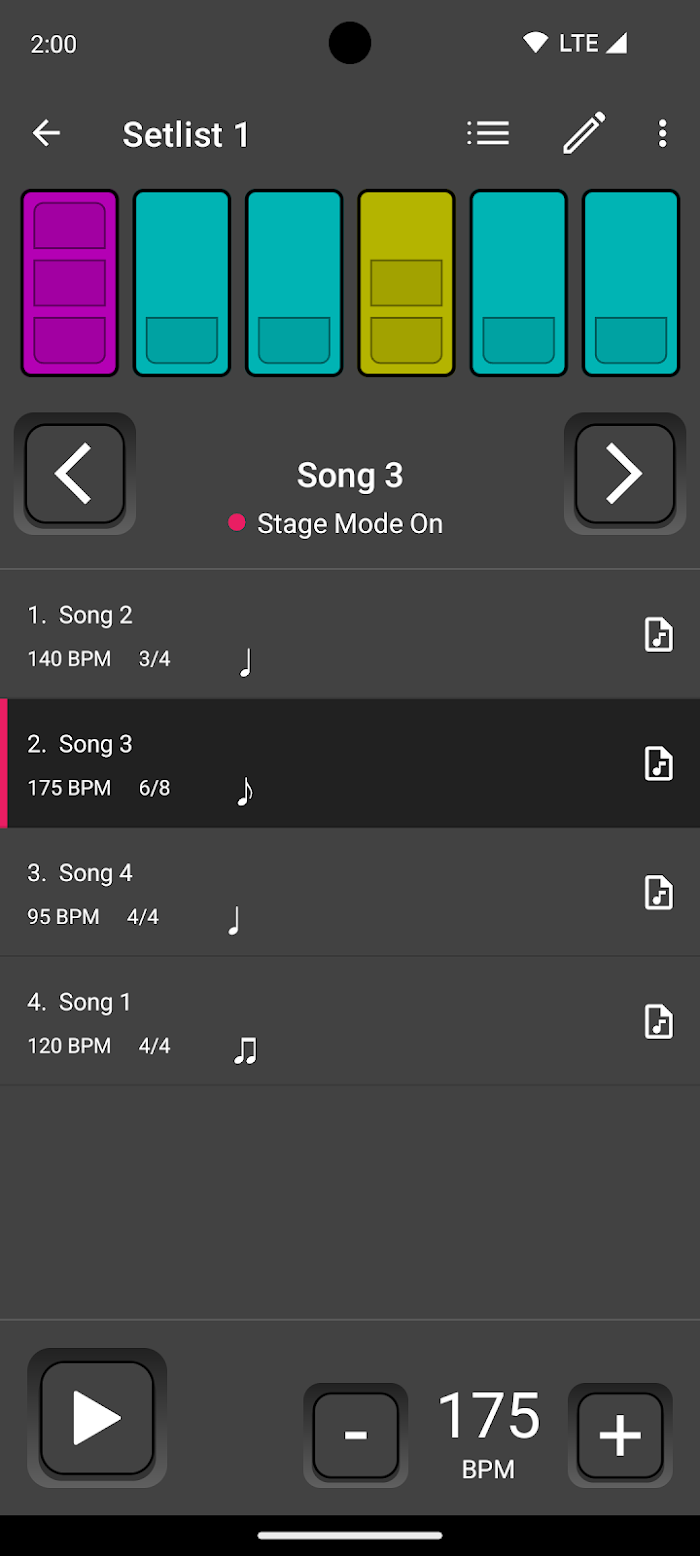The height and width of the screenshot is (1556, 700).
Task: Start metronome with the play button
Action: (97, 1417)
